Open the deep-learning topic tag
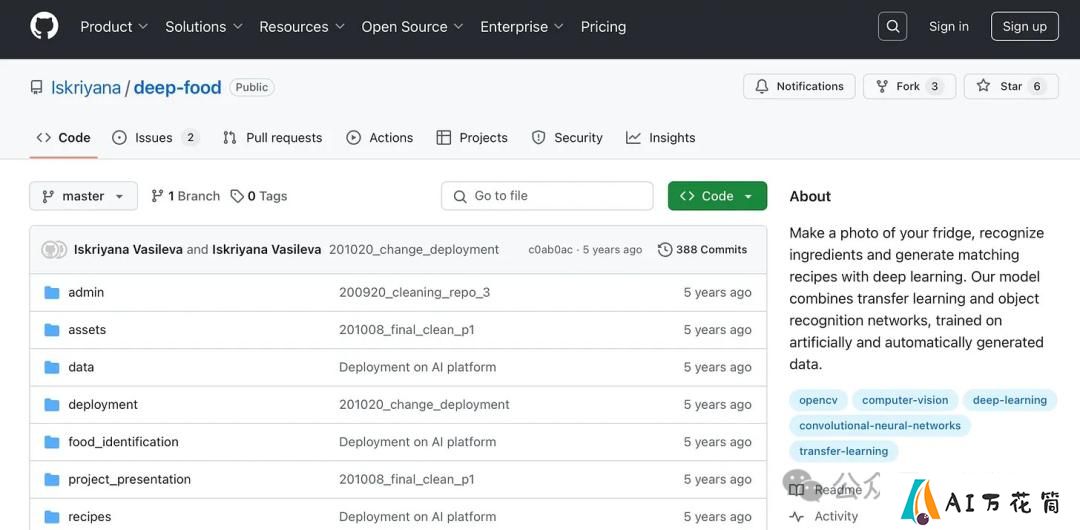 [x=1010, y=400]
